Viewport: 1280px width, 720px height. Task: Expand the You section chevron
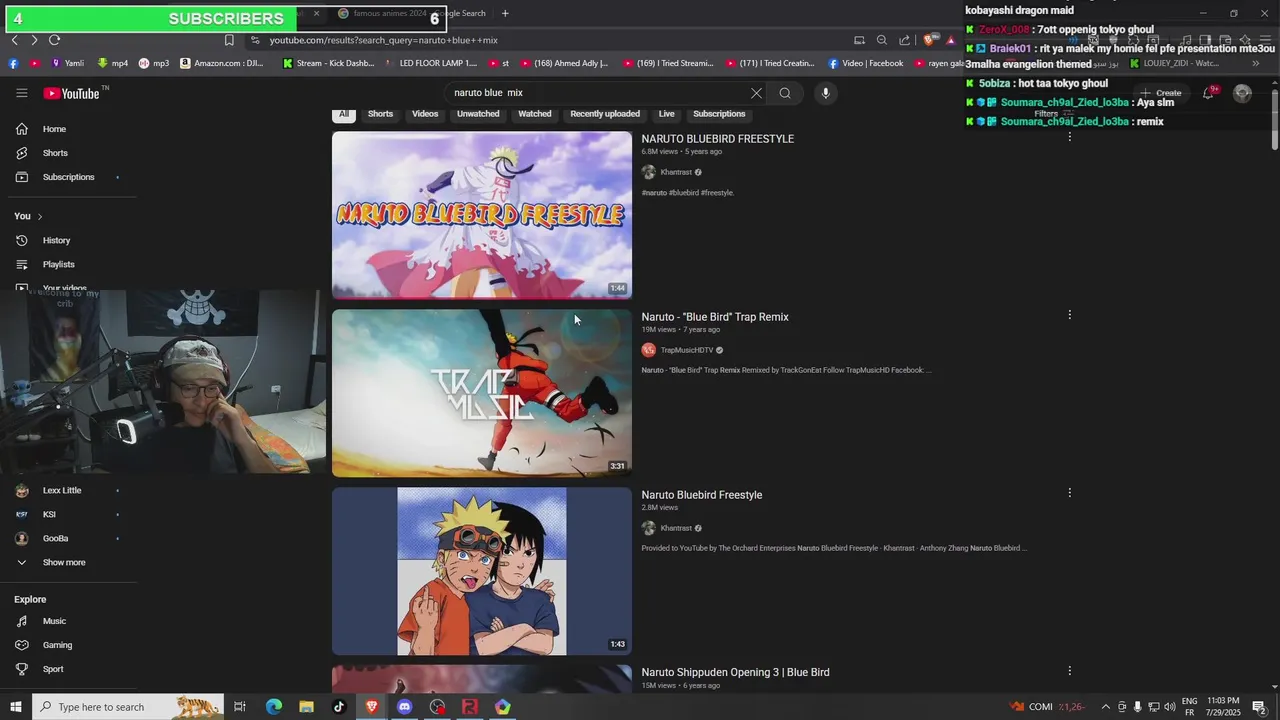40,216
